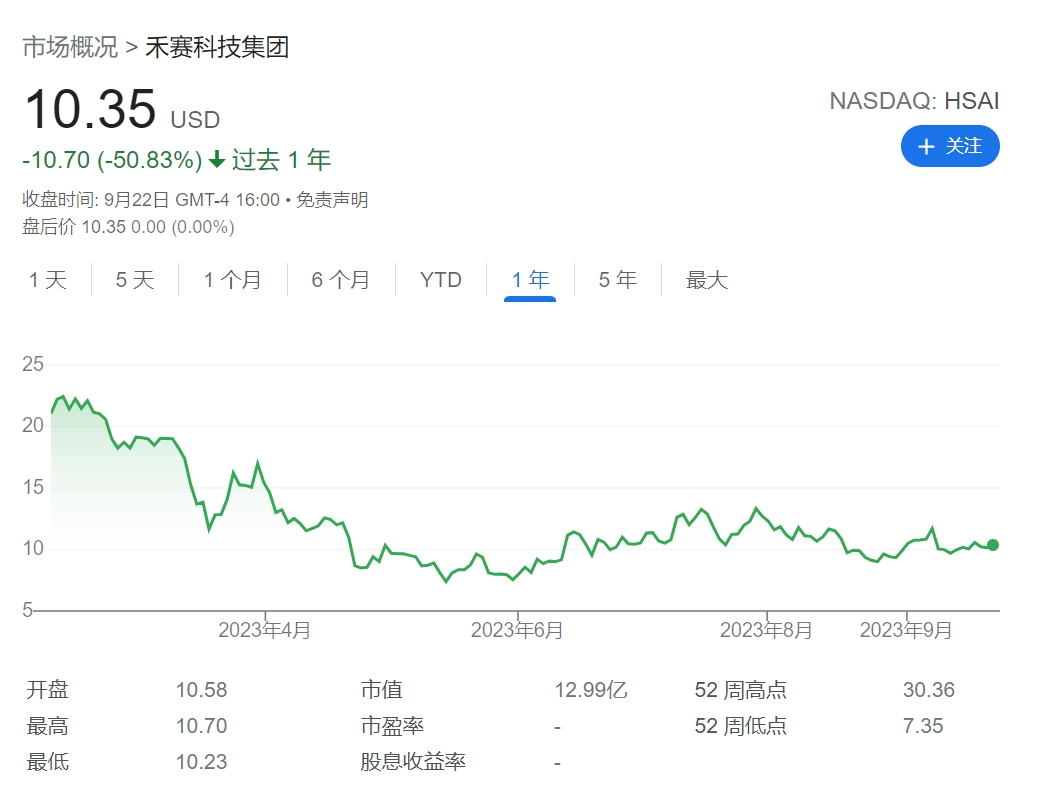
Task: Select the 1 个月 range tab
Action: (233, 280)
